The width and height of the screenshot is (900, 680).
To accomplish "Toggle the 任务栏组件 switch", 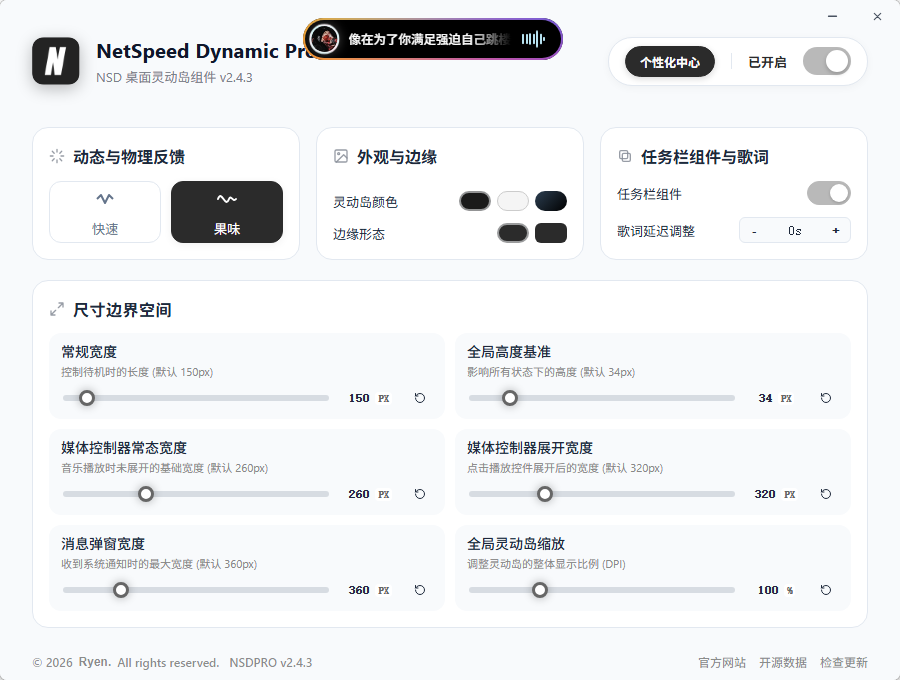I will pyautogui.click(x=829, y=193).
